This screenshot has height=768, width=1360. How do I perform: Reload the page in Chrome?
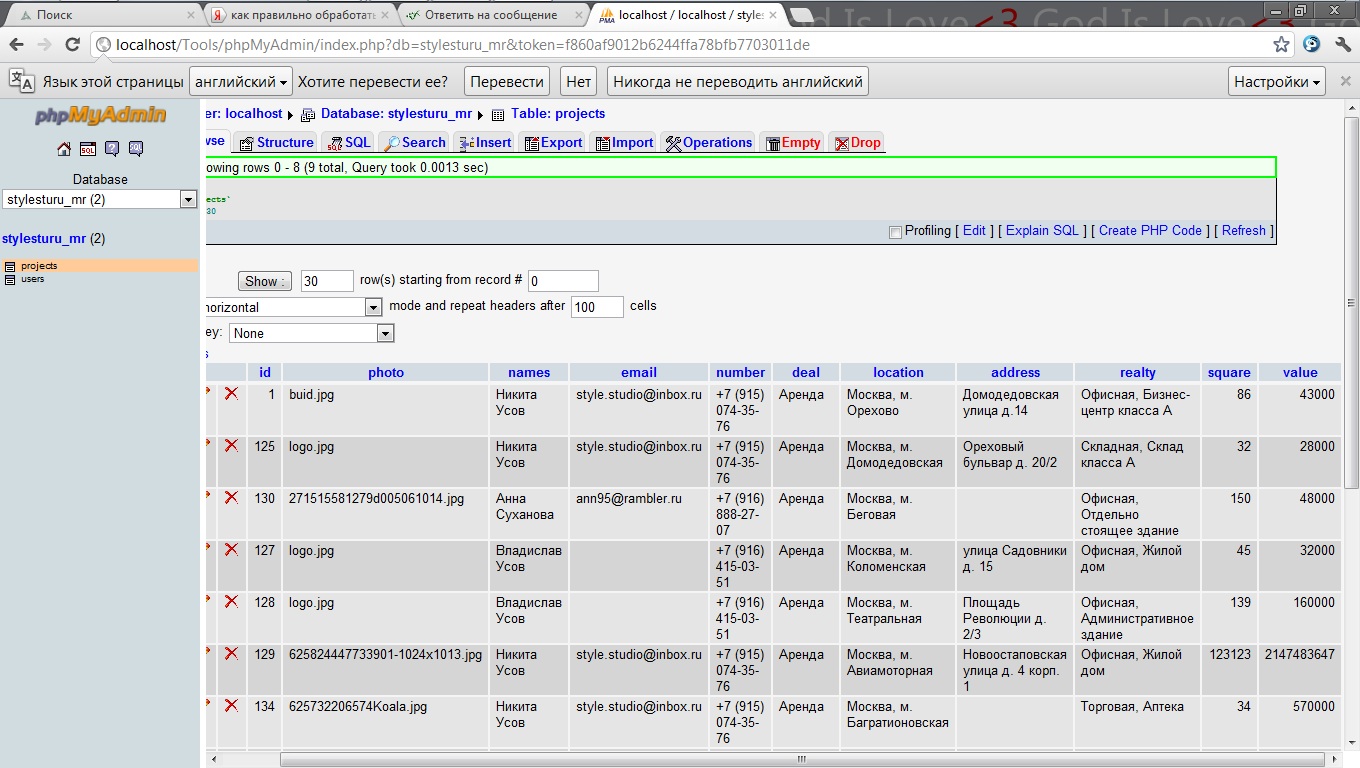pos(72,45)
